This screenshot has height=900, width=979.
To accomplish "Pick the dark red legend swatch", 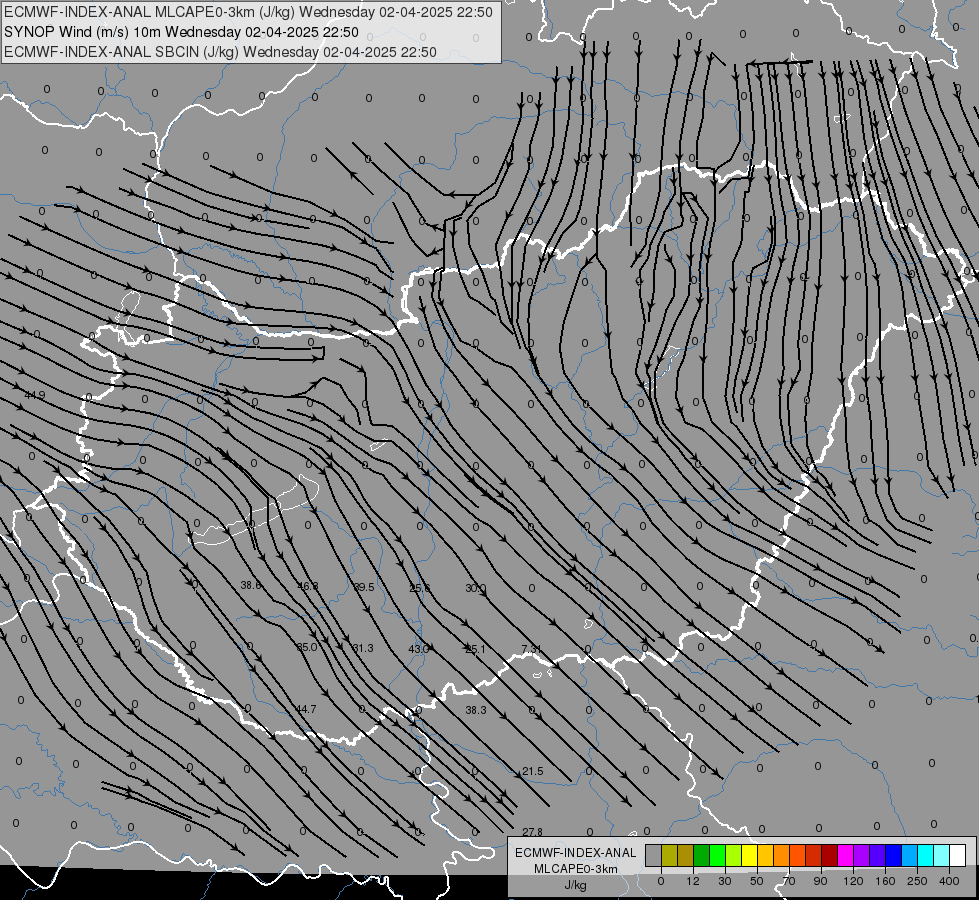I will (830, 856).
